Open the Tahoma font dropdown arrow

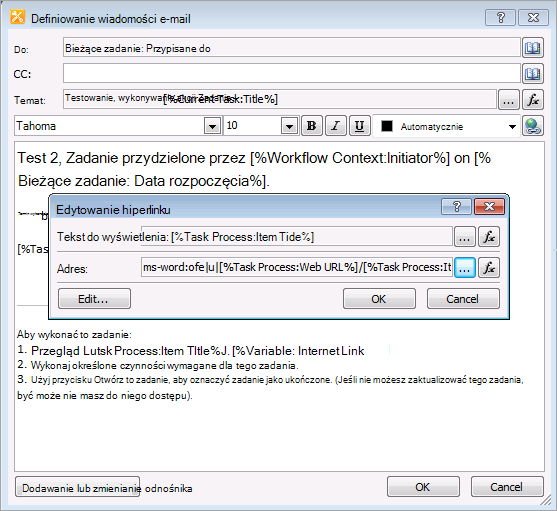click(x=212, y=126)
